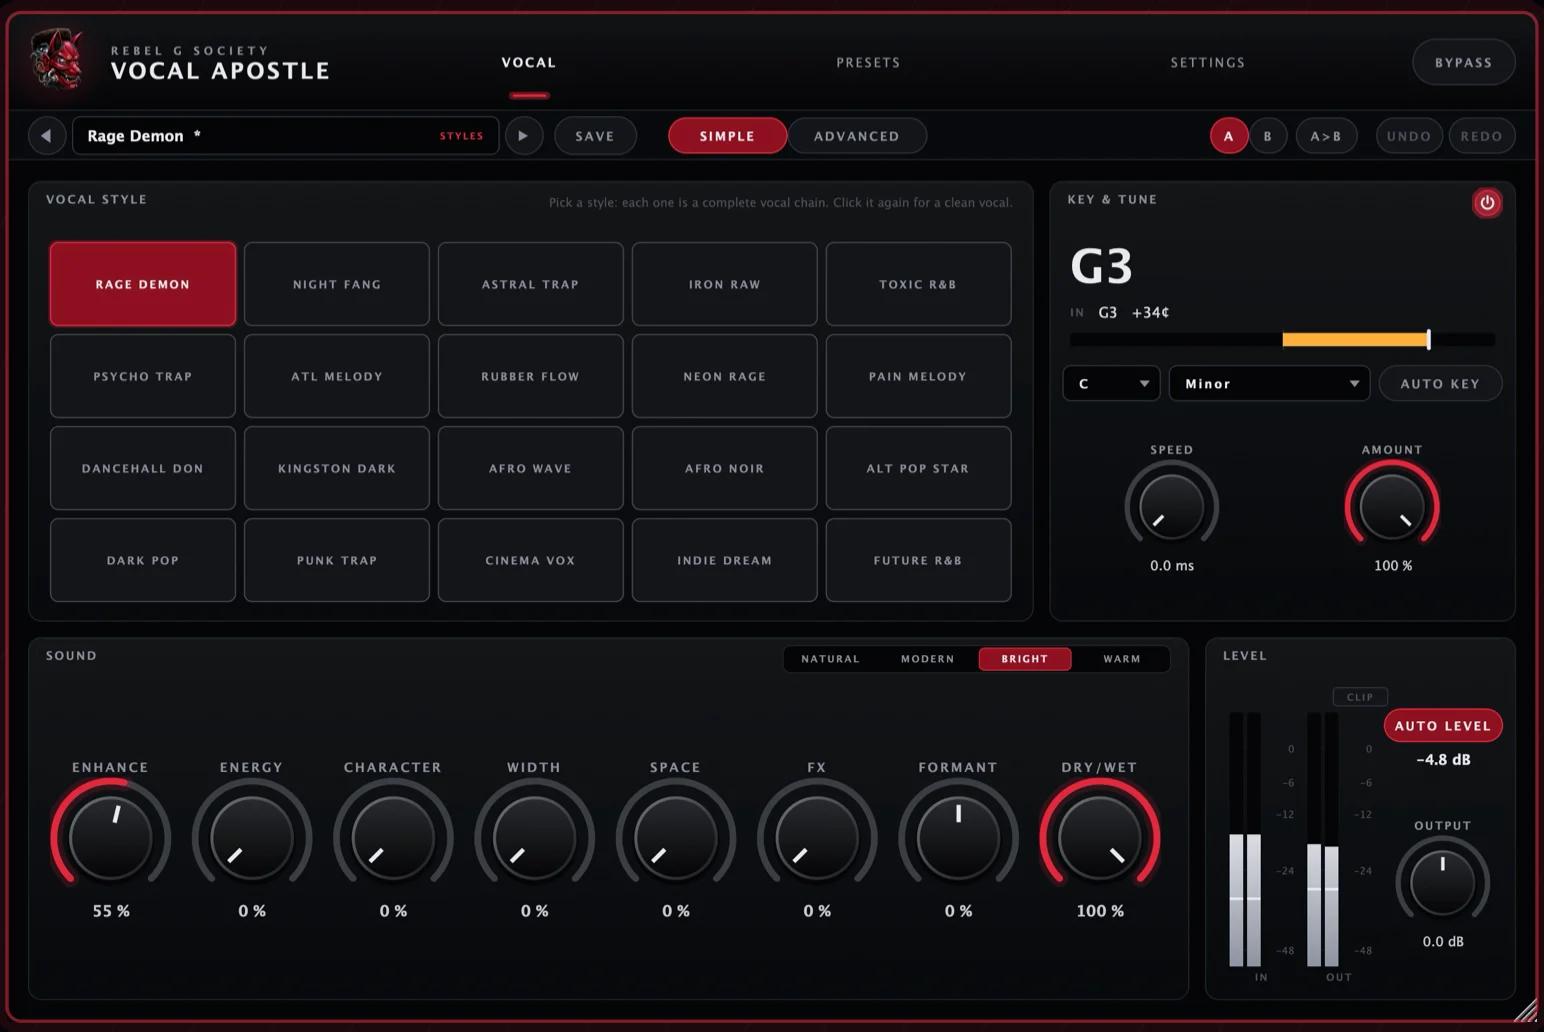This screenshot has width=1544, height=1032.
Task: Toggle Key & Tune power button
Action: coord(1487,203)
